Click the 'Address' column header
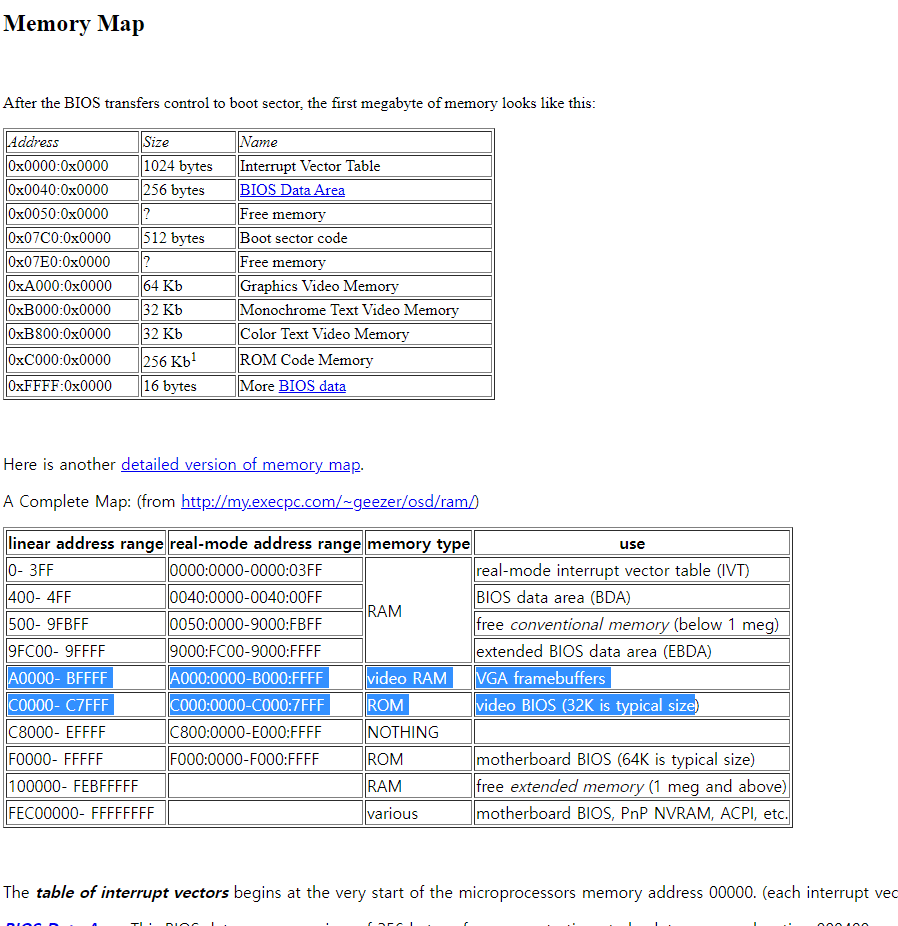The height and width of the screenshot is (926, 898). 73,142
